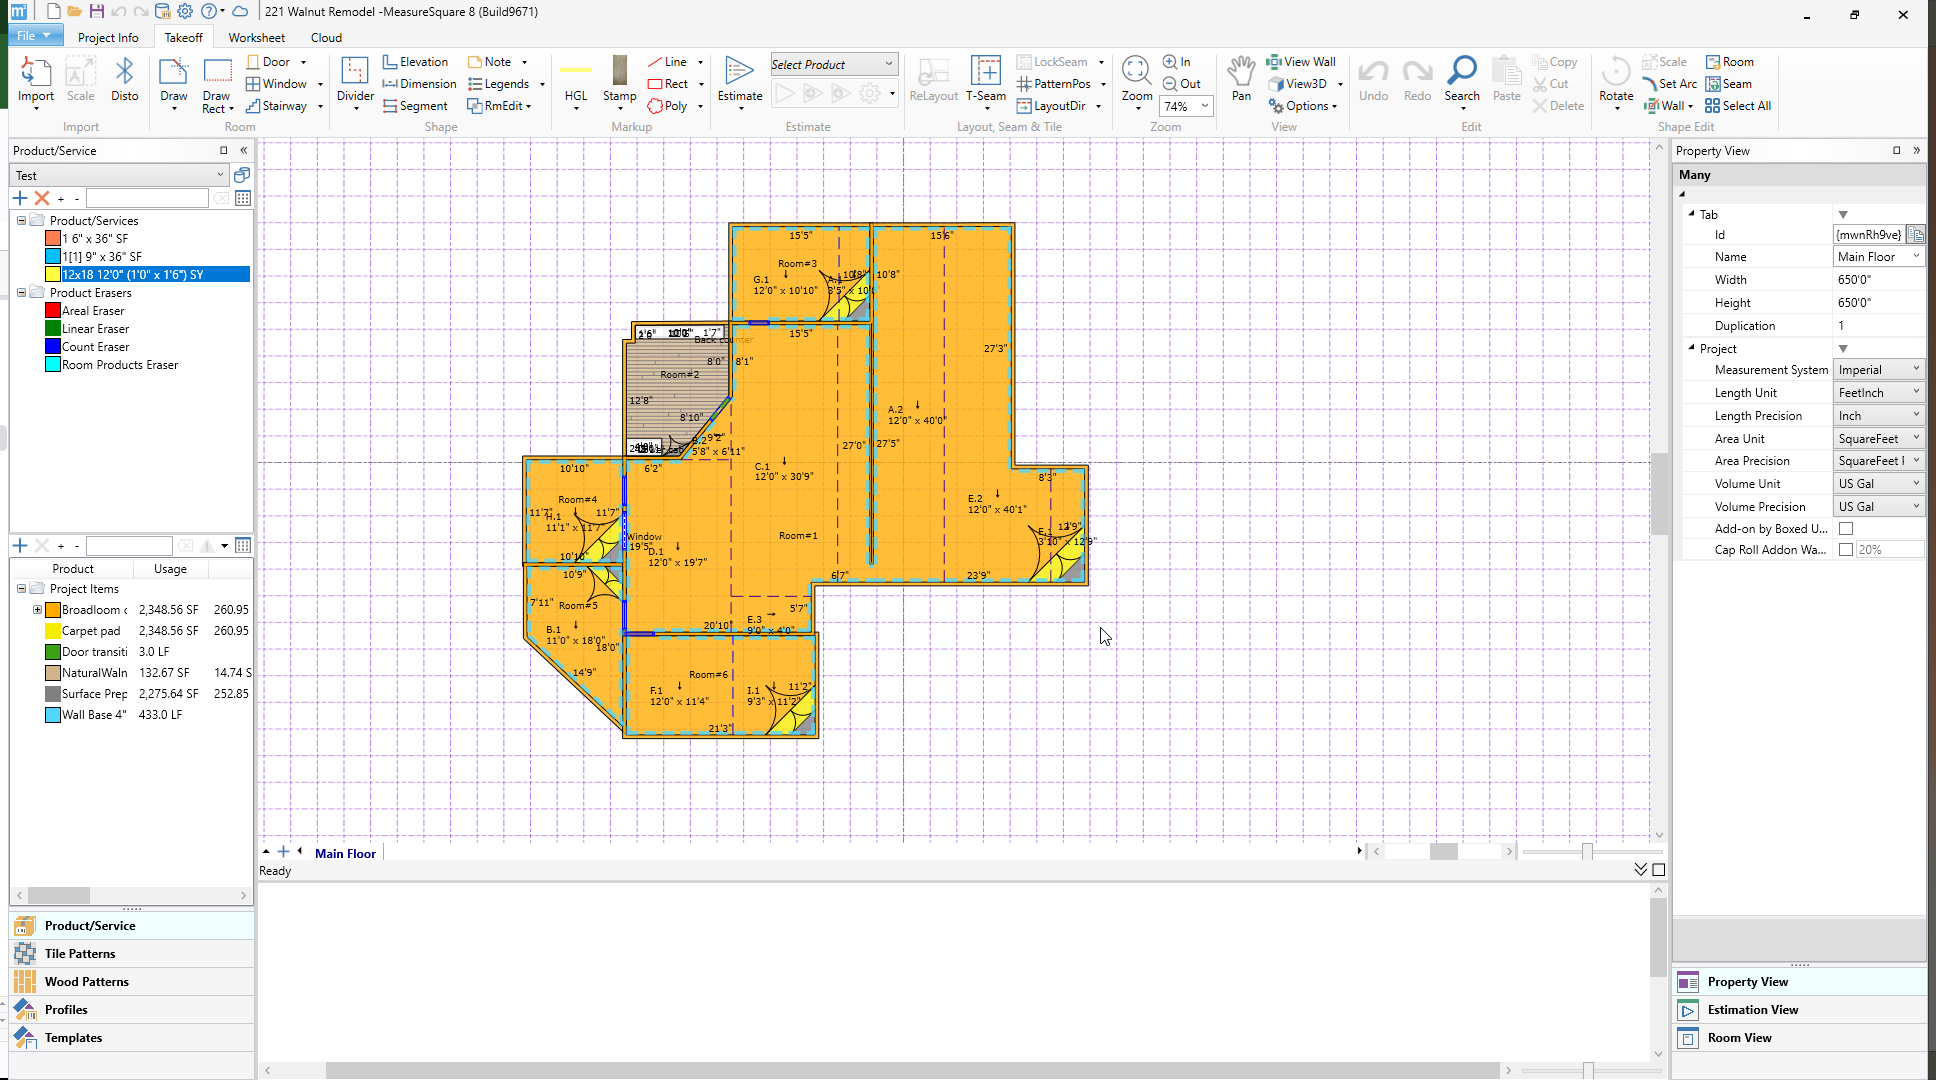Toggle Cap Roll Addon Waste checkbox
Screen dimensions: 1936x1080
(x=1846, y=550)
